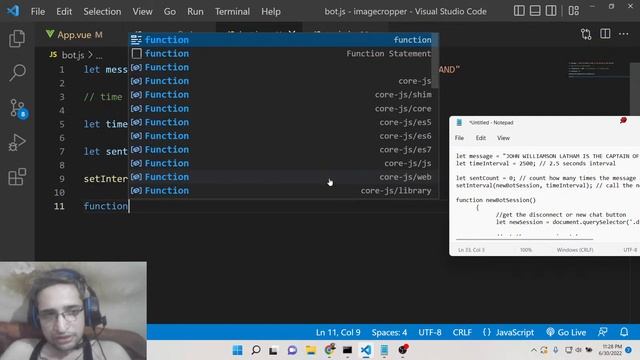Place cursor after function on line 11
Screen dimensions: 640x360
[129, 206]
